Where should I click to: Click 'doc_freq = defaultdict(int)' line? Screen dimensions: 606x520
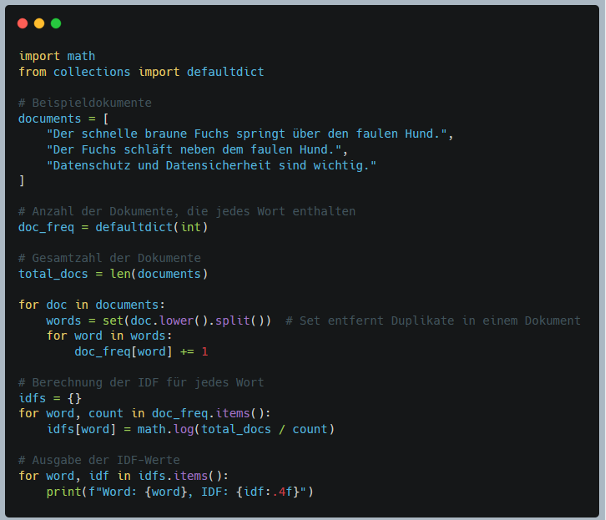pyautogui.click(x=113, y=227)
